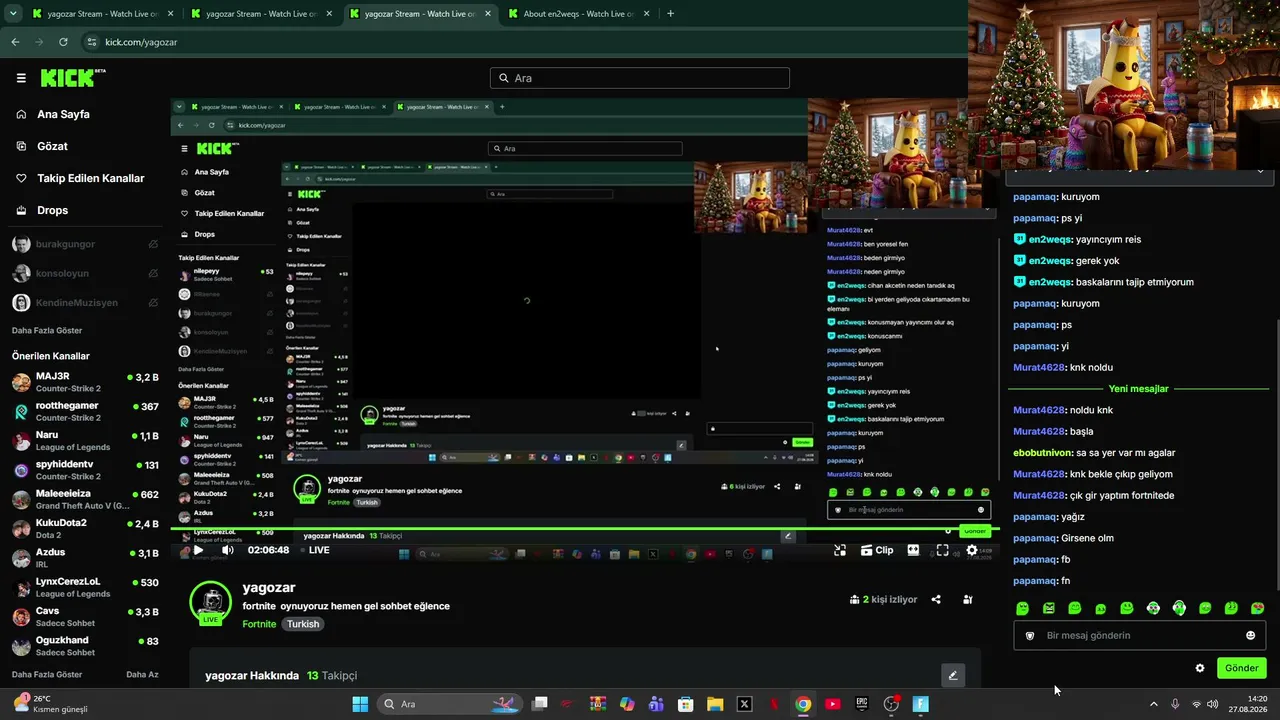1280x720 pixels.
Task: Expand recommended channels list bottom Daha Fazla Göster
Action: coord(47,674)
